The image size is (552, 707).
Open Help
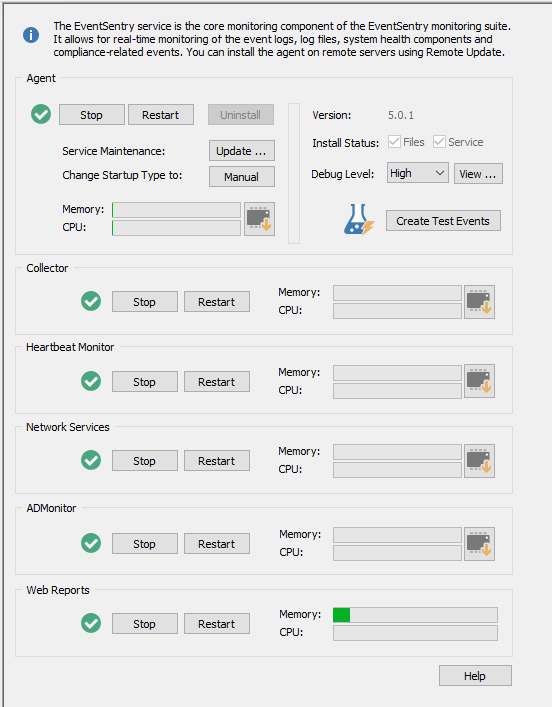click(x=475, y=676)
